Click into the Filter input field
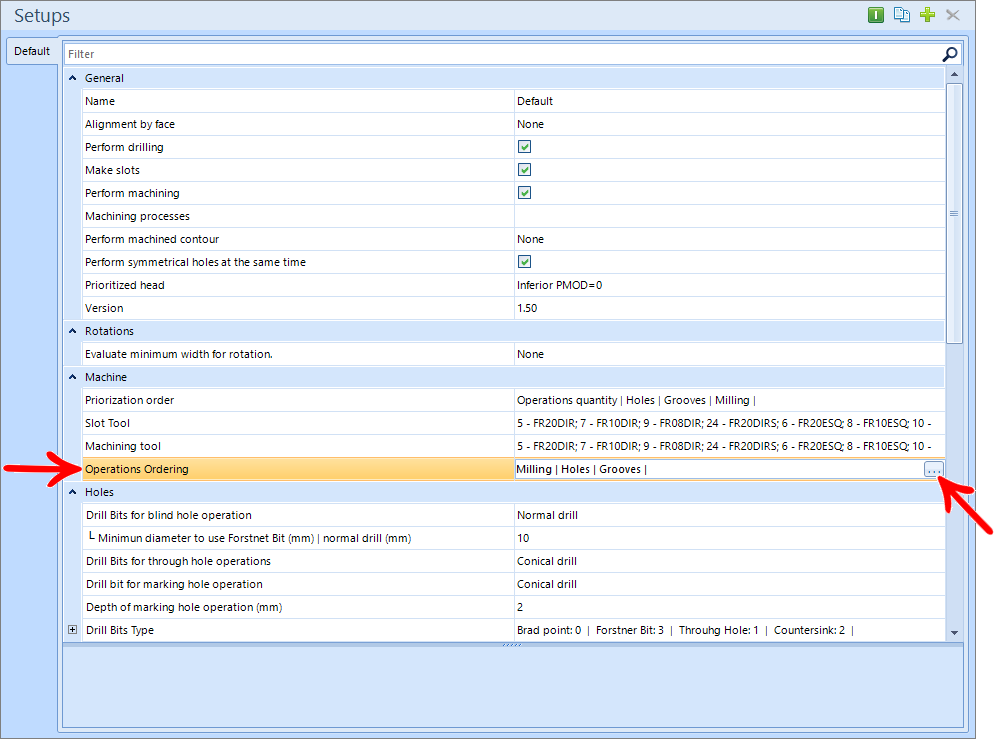The height and width of the screenshot is (739, 999). 503,54
